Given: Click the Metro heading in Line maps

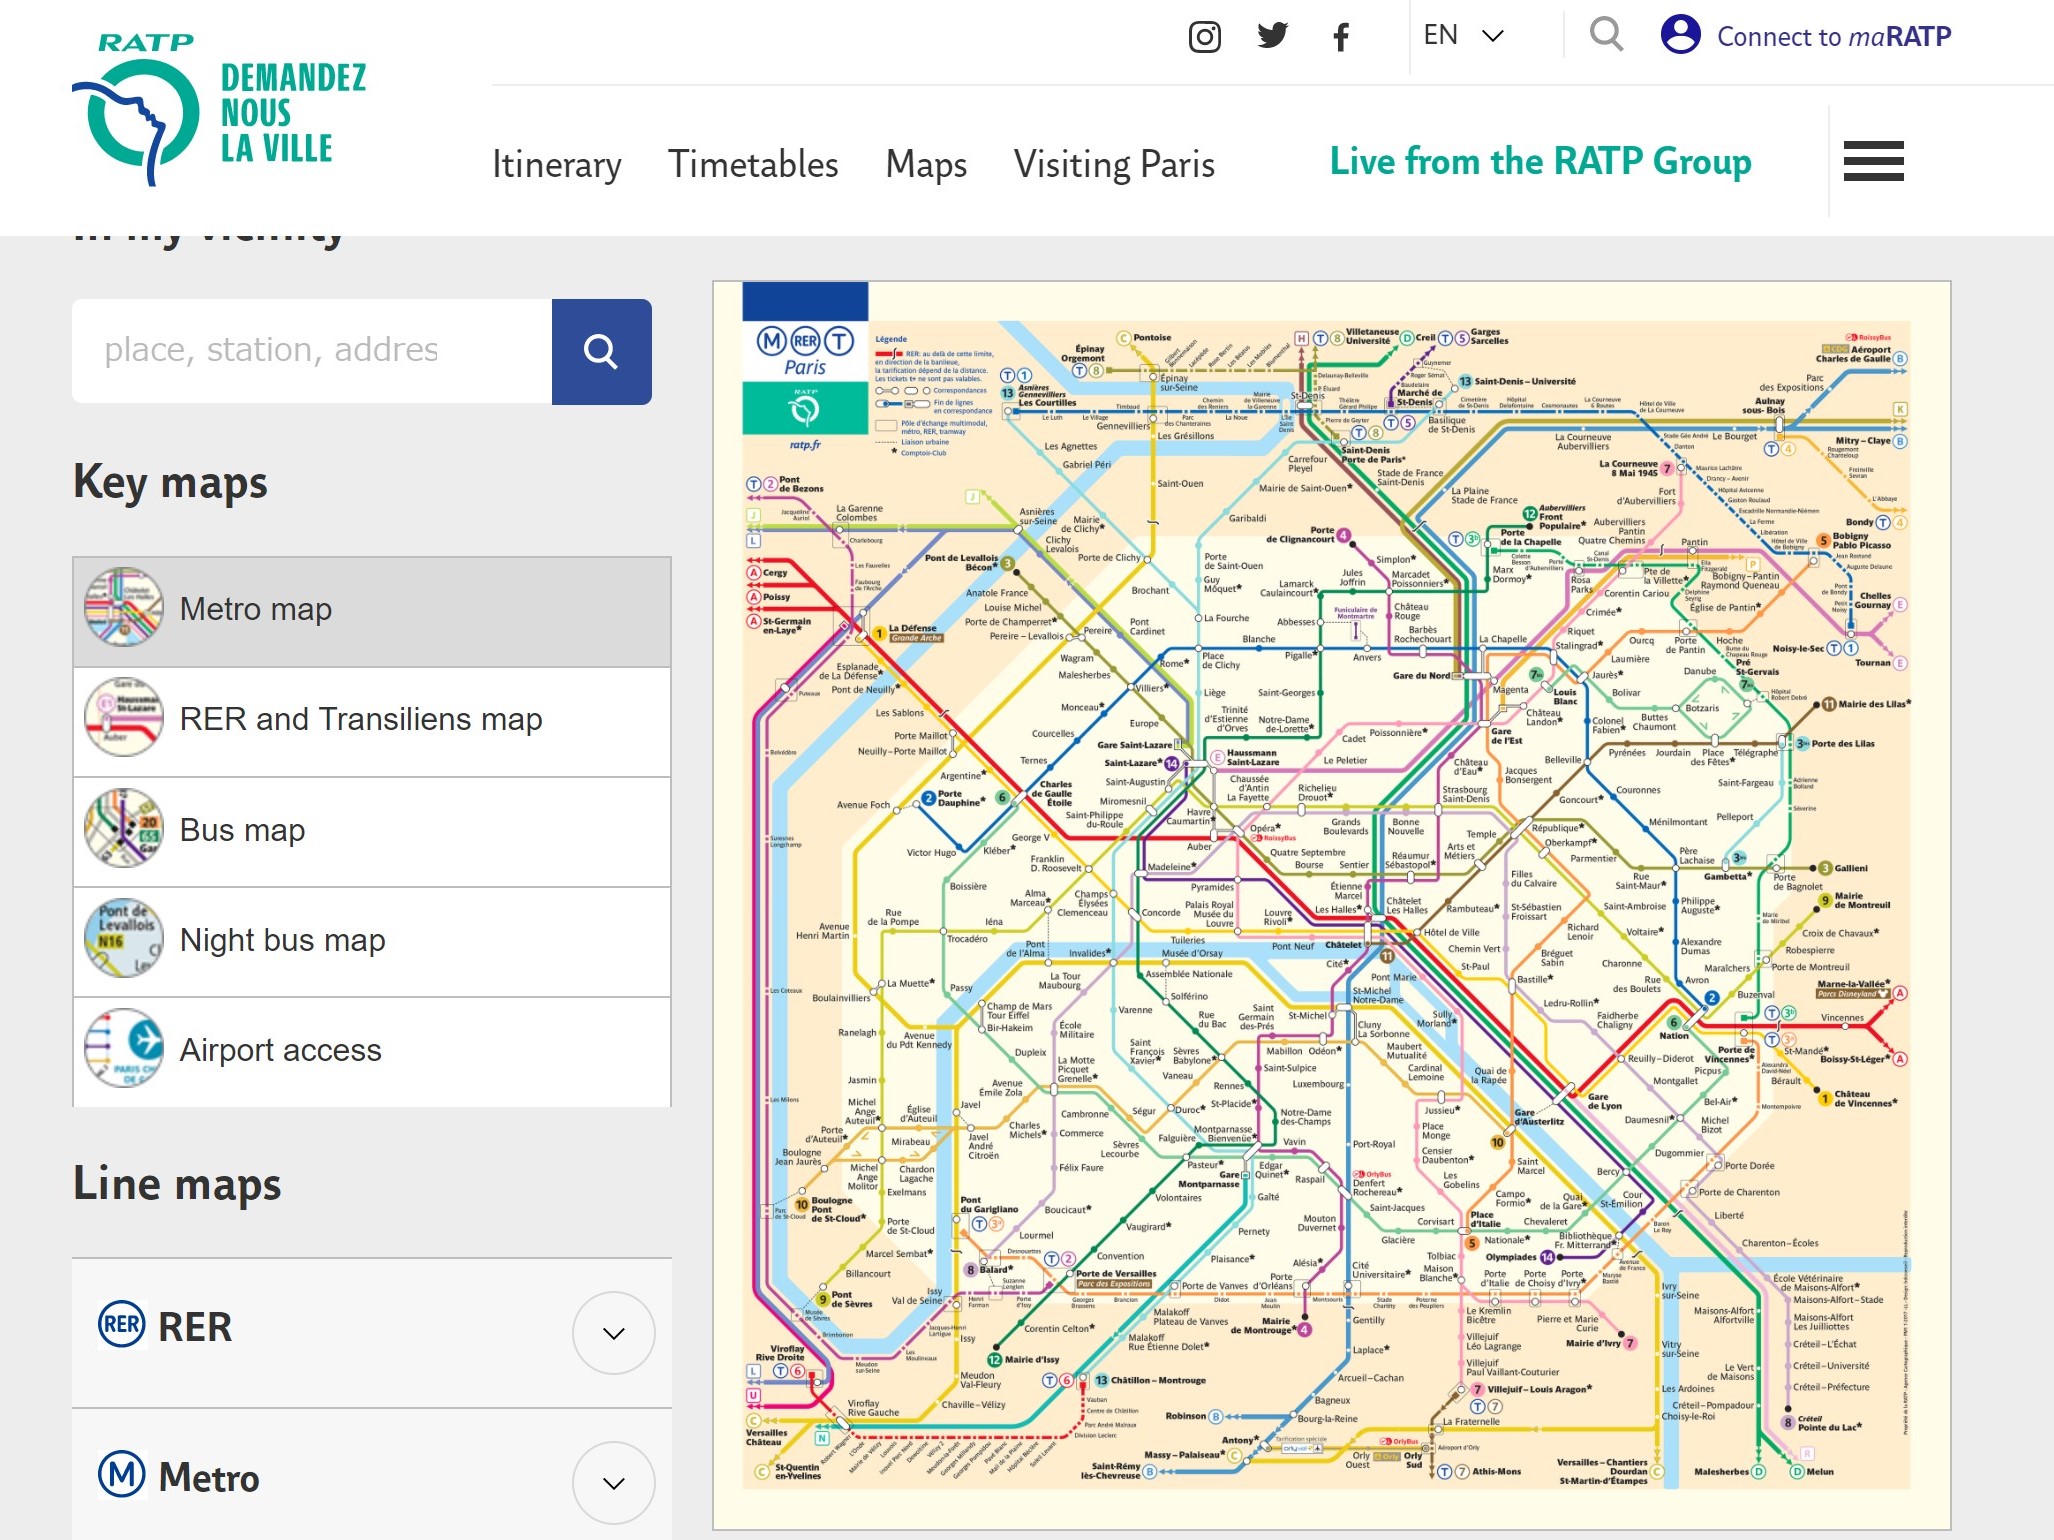Looking at the screenshot, I should click(209, 1477).
